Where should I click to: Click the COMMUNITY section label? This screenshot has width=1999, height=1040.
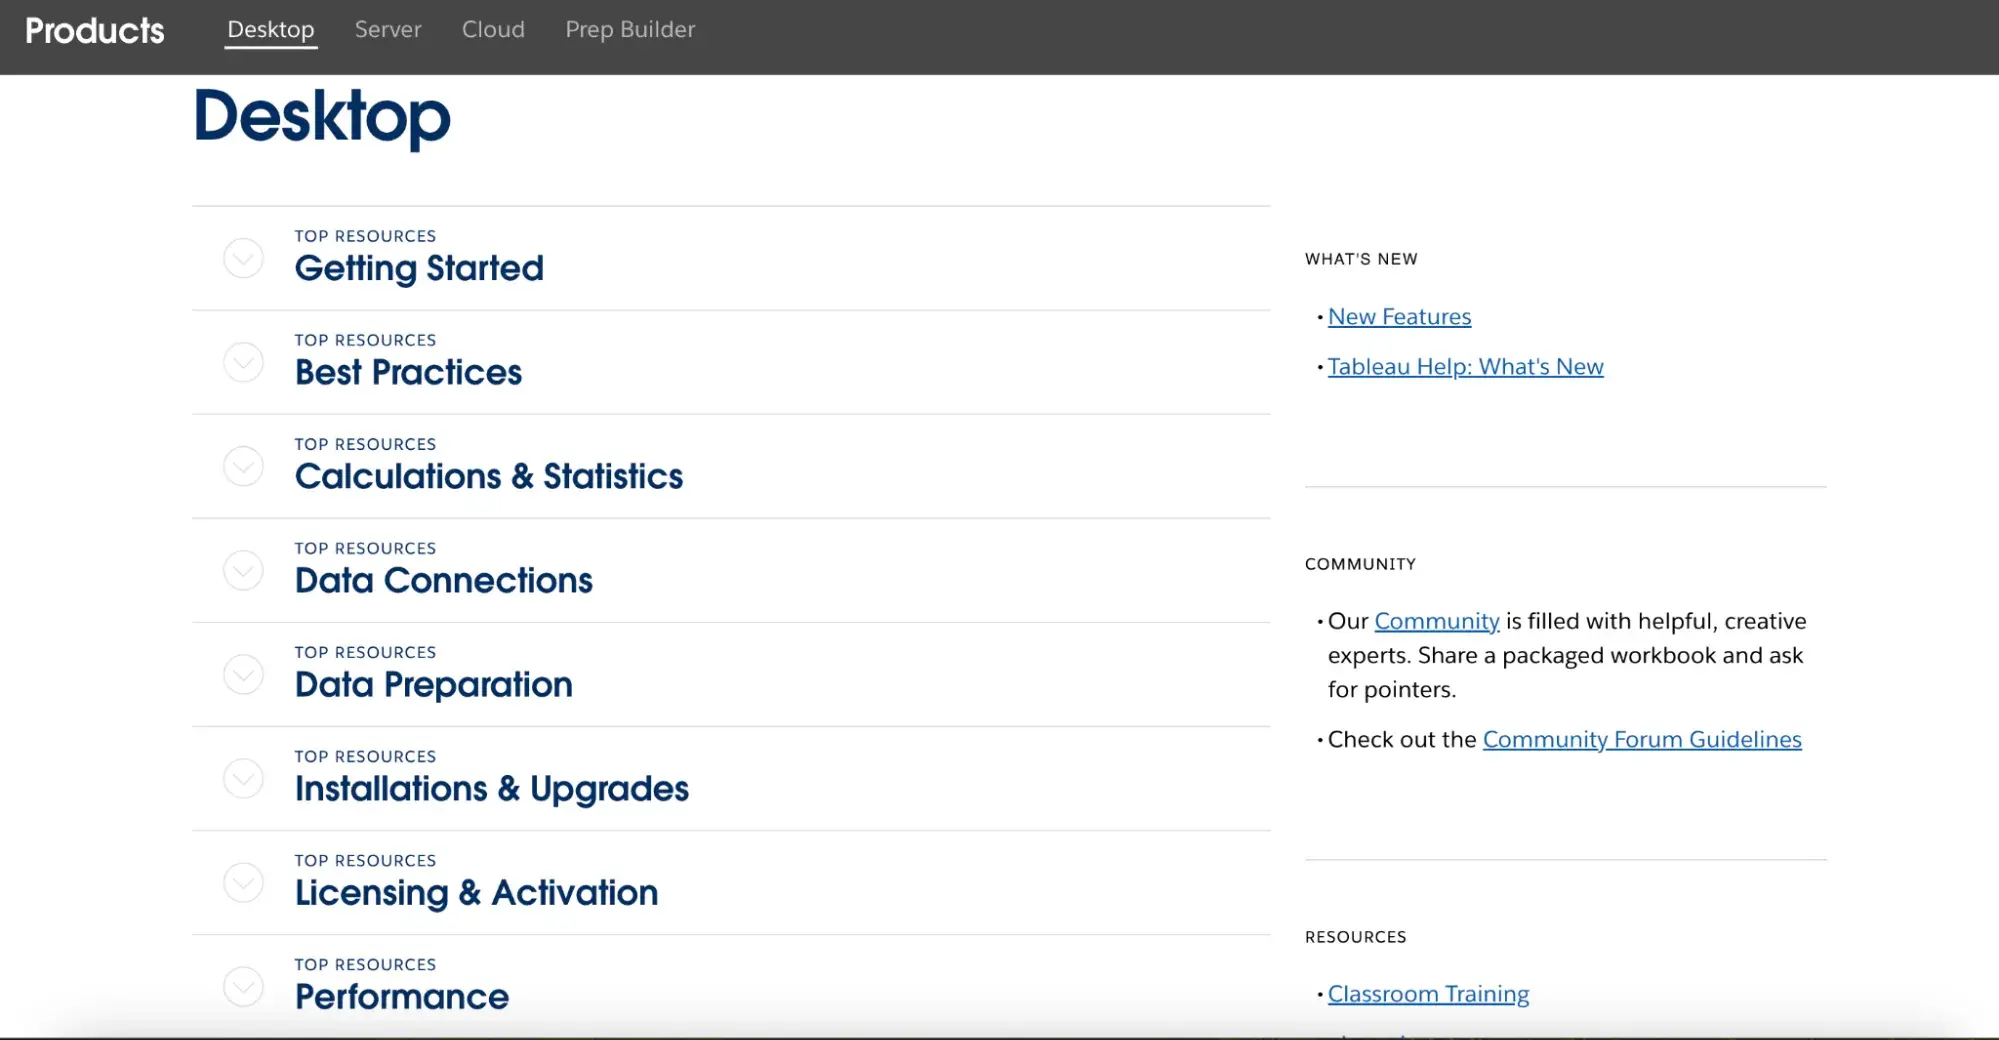tap(1360, 564)
